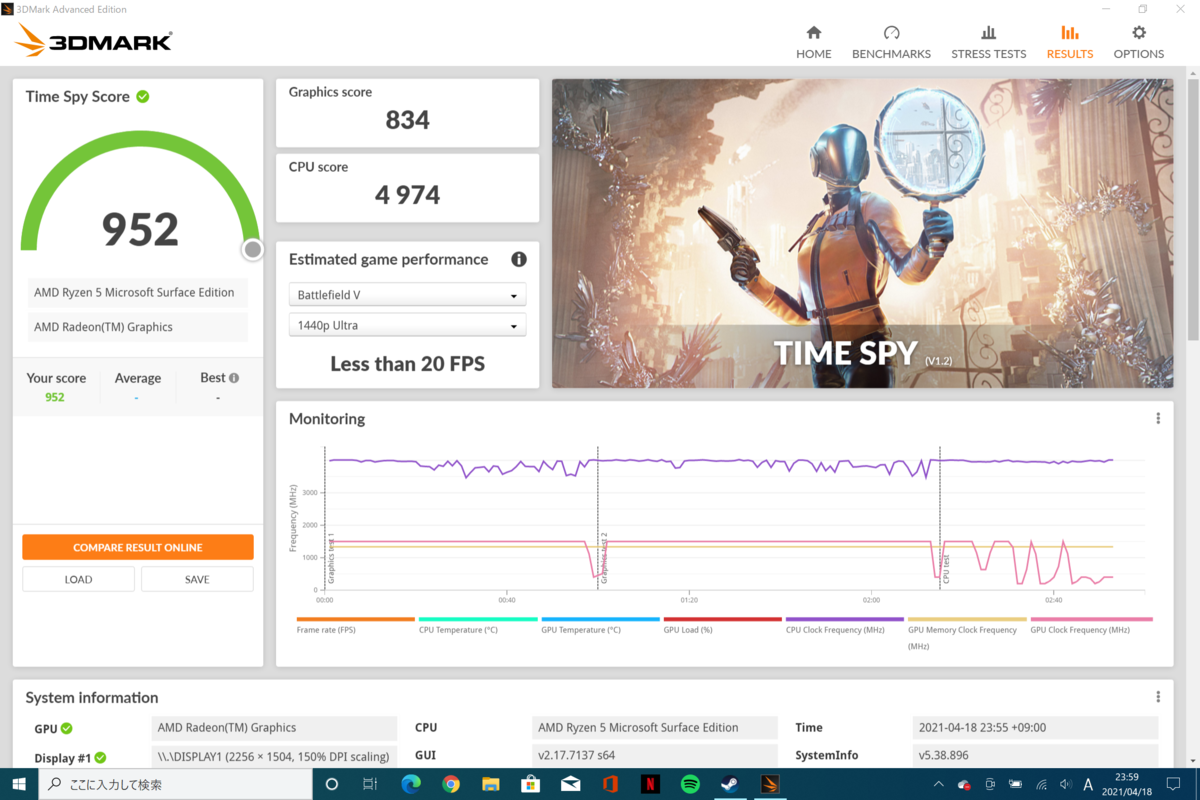Open the HOME tab
The width and height of the screenshot is (1200, 800).
click(813, 42)
